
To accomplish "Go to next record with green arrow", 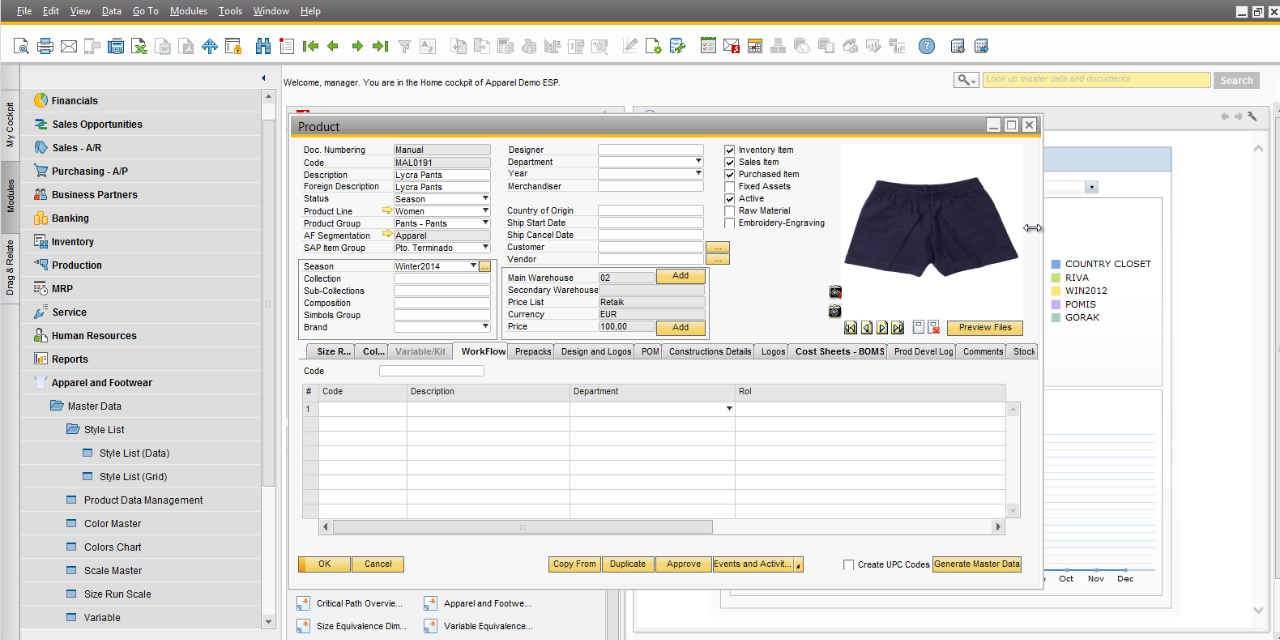I will tap(357, 46).
